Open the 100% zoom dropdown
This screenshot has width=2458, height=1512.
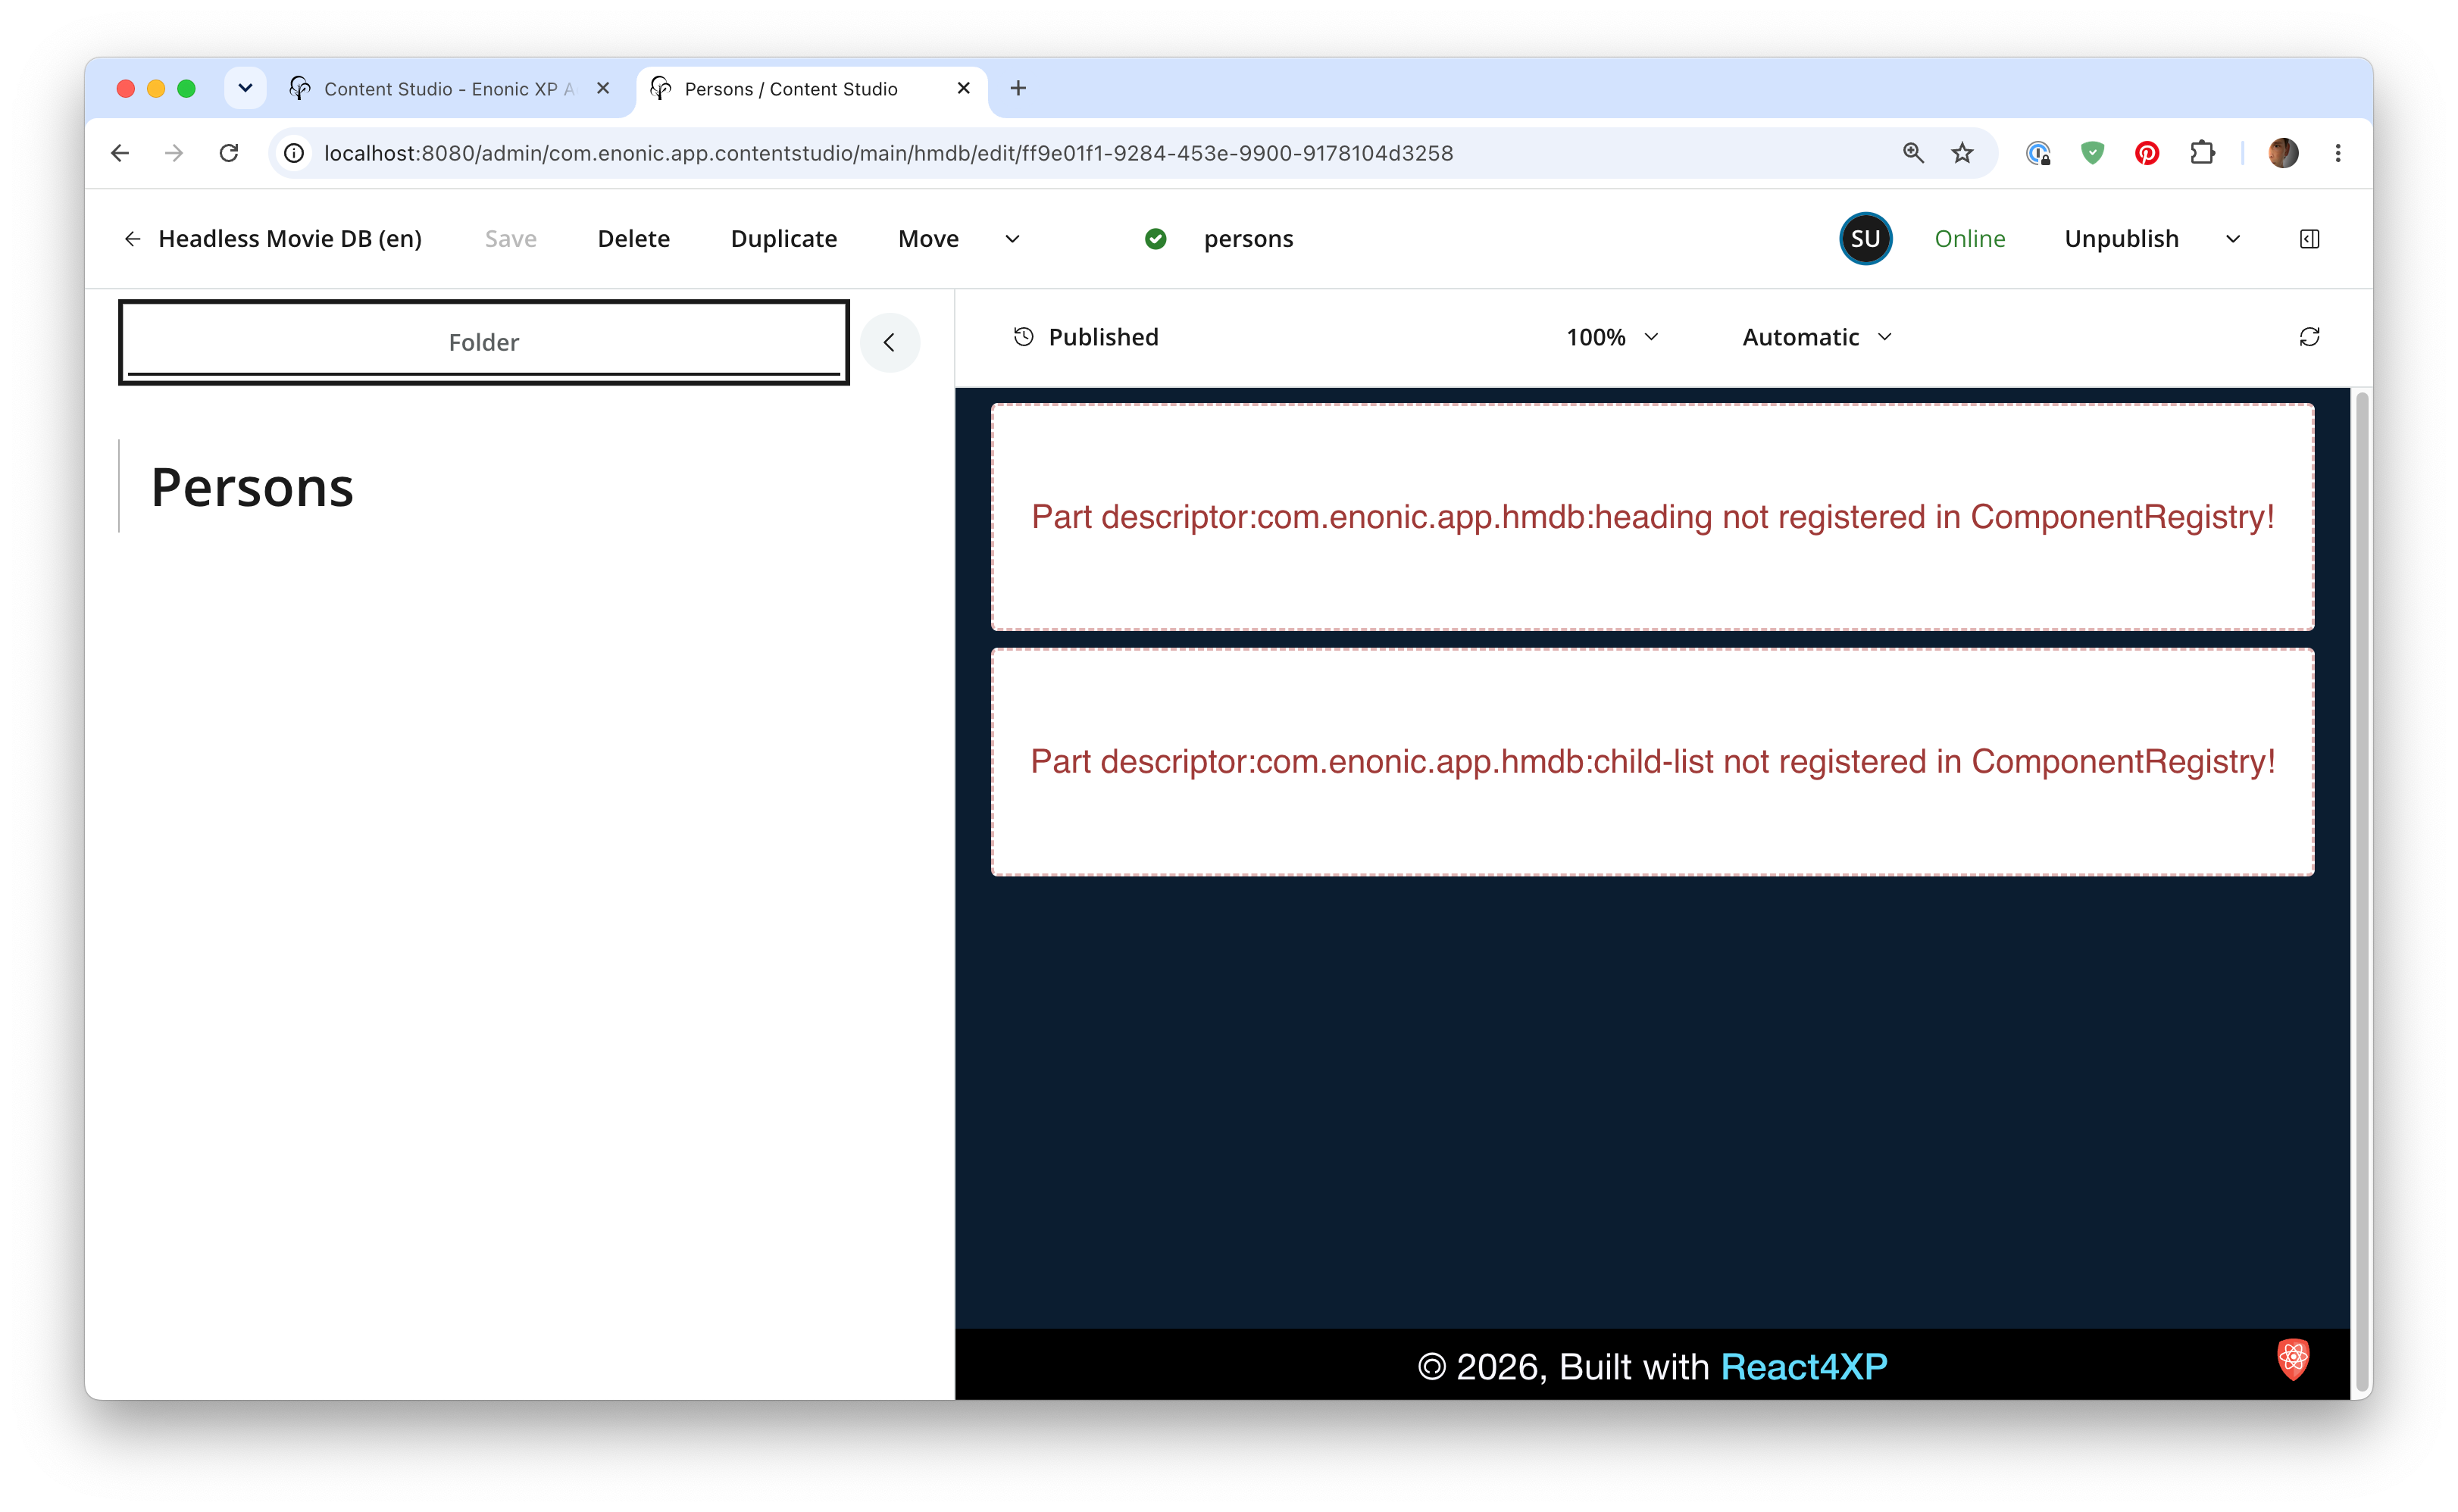click(x=1612, y=337)
